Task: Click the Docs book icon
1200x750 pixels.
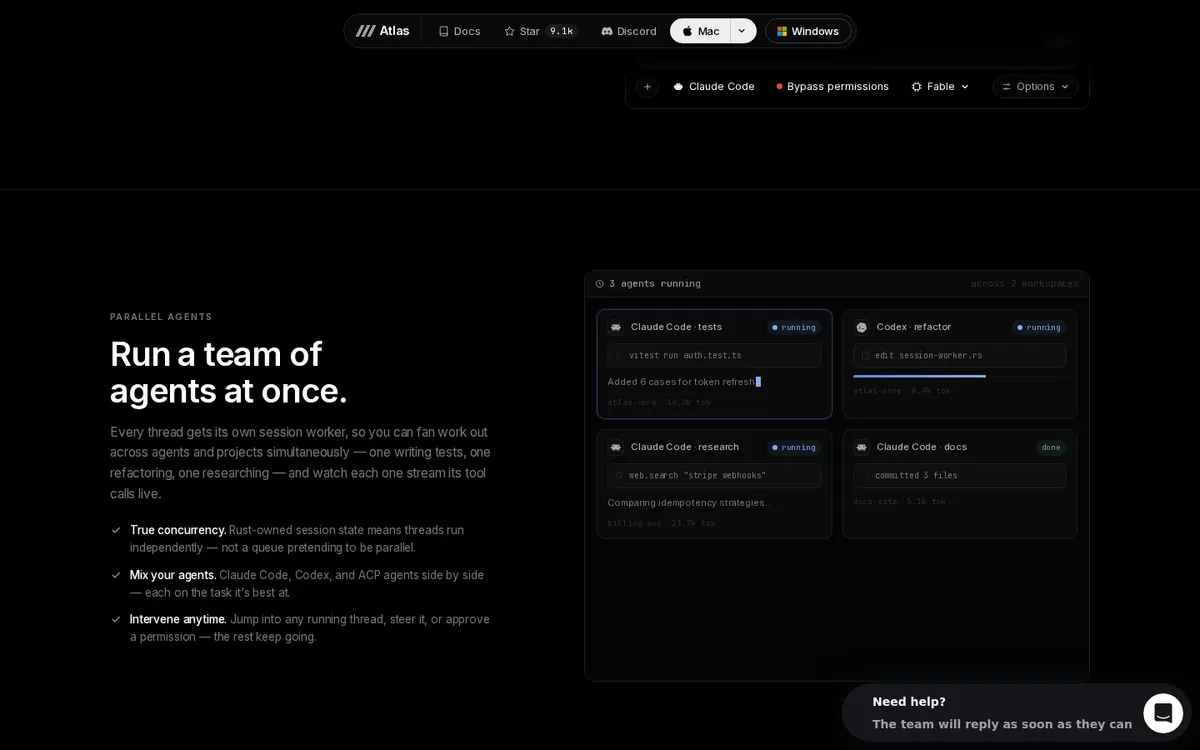Action: click(x=444, y=31)
